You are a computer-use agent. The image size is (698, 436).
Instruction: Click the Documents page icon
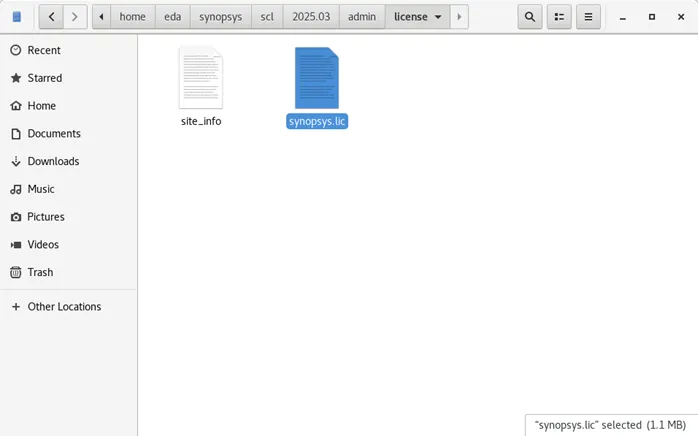[16, 134]
